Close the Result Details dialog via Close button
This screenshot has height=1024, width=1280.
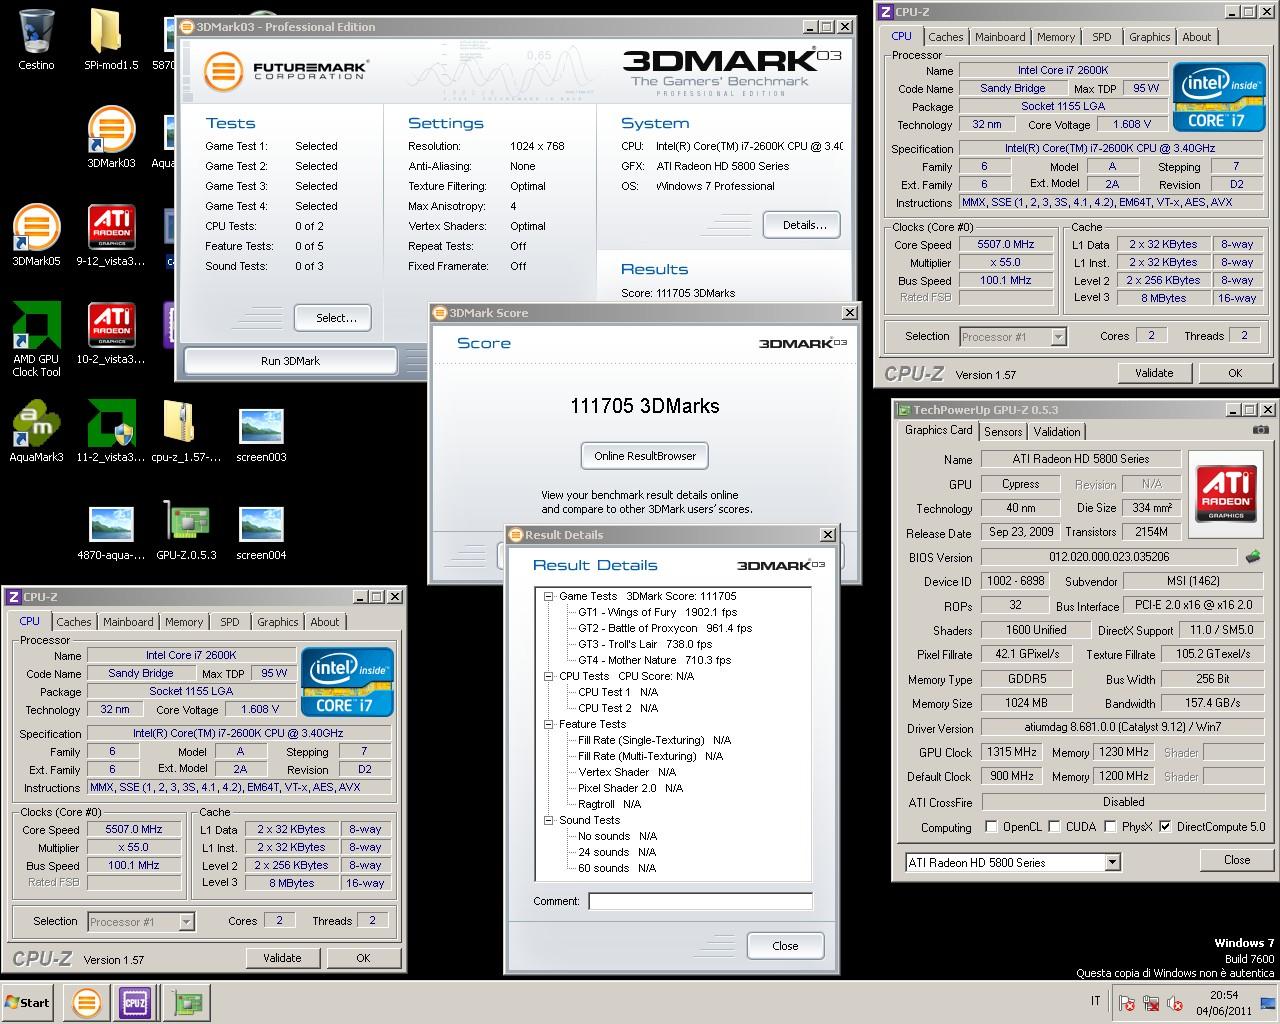(785, 946)
